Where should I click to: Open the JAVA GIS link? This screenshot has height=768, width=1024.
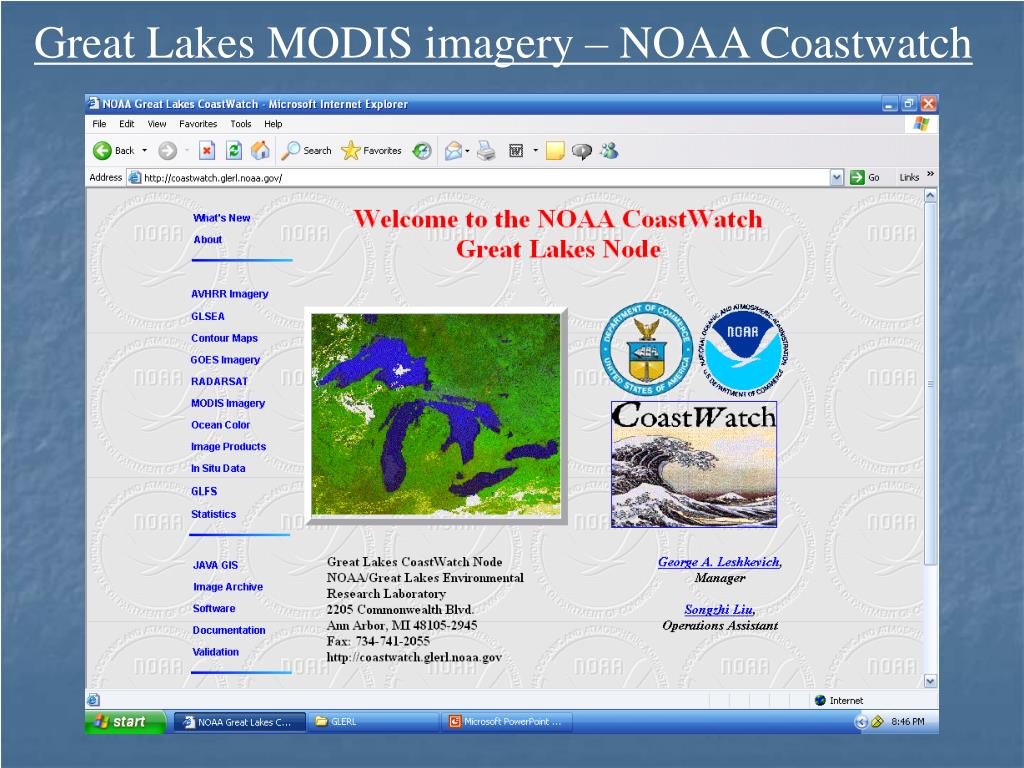[216, 565]
